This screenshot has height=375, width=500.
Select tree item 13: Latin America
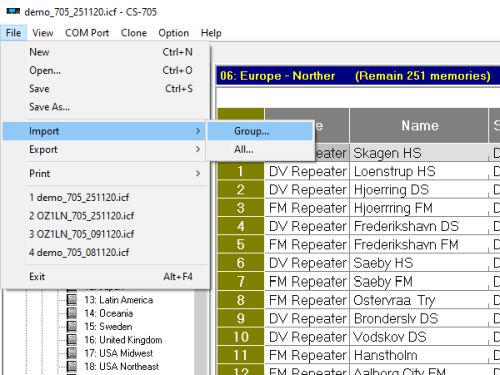click(119, 300)
